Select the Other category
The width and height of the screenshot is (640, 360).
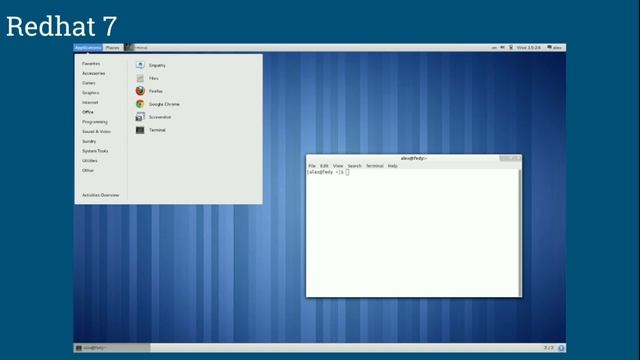pyautogui.click(x=88, y=170)
